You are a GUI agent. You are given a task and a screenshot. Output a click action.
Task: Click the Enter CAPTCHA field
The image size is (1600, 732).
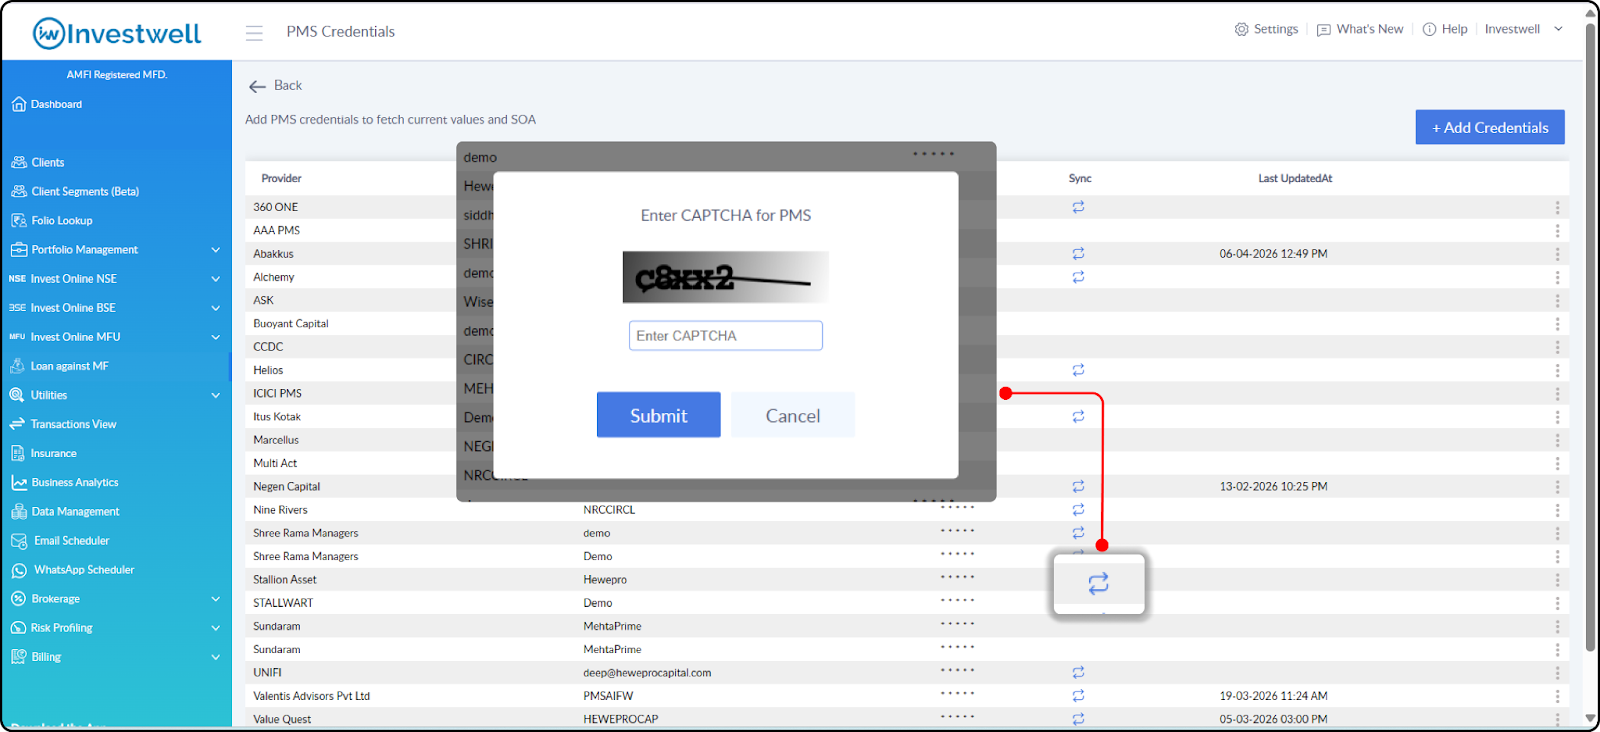pos(726,336)
